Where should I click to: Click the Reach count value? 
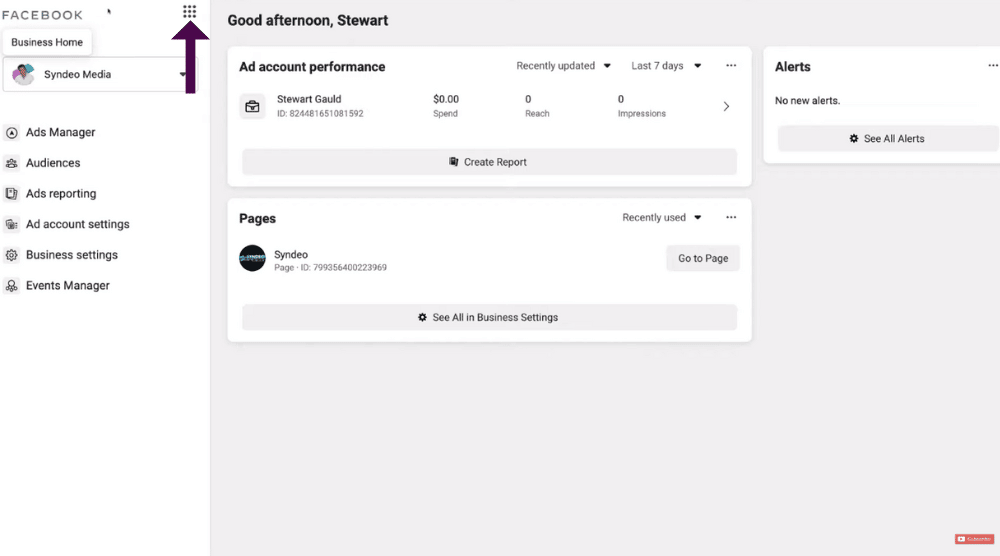click(528, 99)
